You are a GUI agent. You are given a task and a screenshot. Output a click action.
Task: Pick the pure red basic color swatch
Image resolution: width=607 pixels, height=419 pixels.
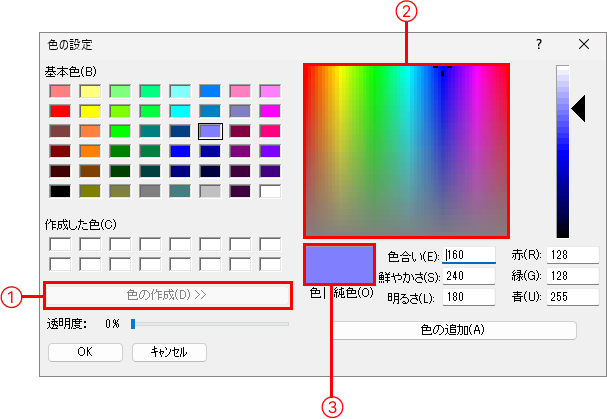[60, 110]
